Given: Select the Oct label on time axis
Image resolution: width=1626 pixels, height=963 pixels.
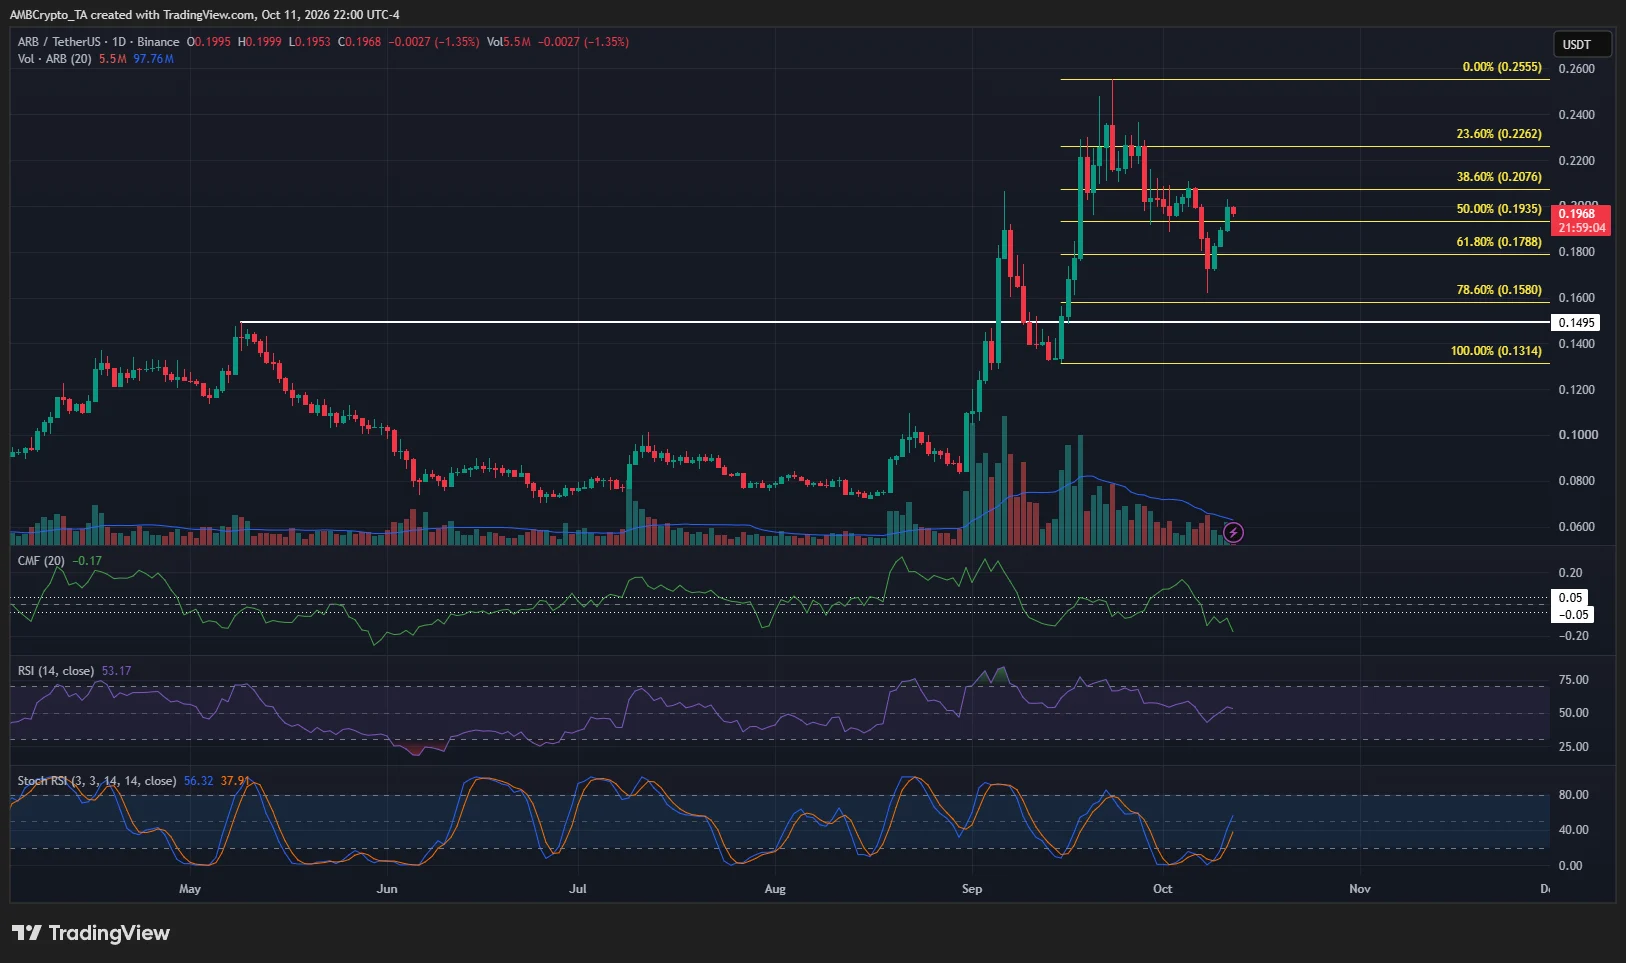Looking at the screenshot, I should [1162, 889].
